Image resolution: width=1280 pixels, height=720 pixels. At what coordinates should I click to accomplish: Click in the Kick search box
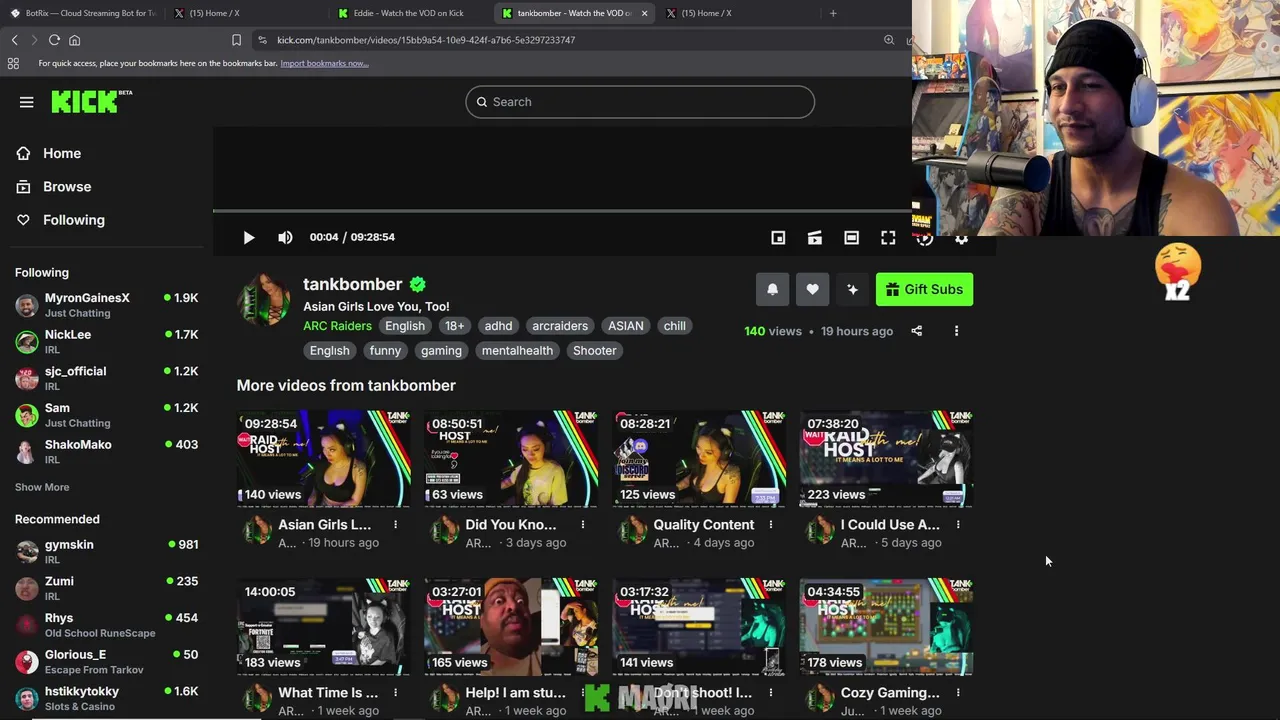pos(640,102)
